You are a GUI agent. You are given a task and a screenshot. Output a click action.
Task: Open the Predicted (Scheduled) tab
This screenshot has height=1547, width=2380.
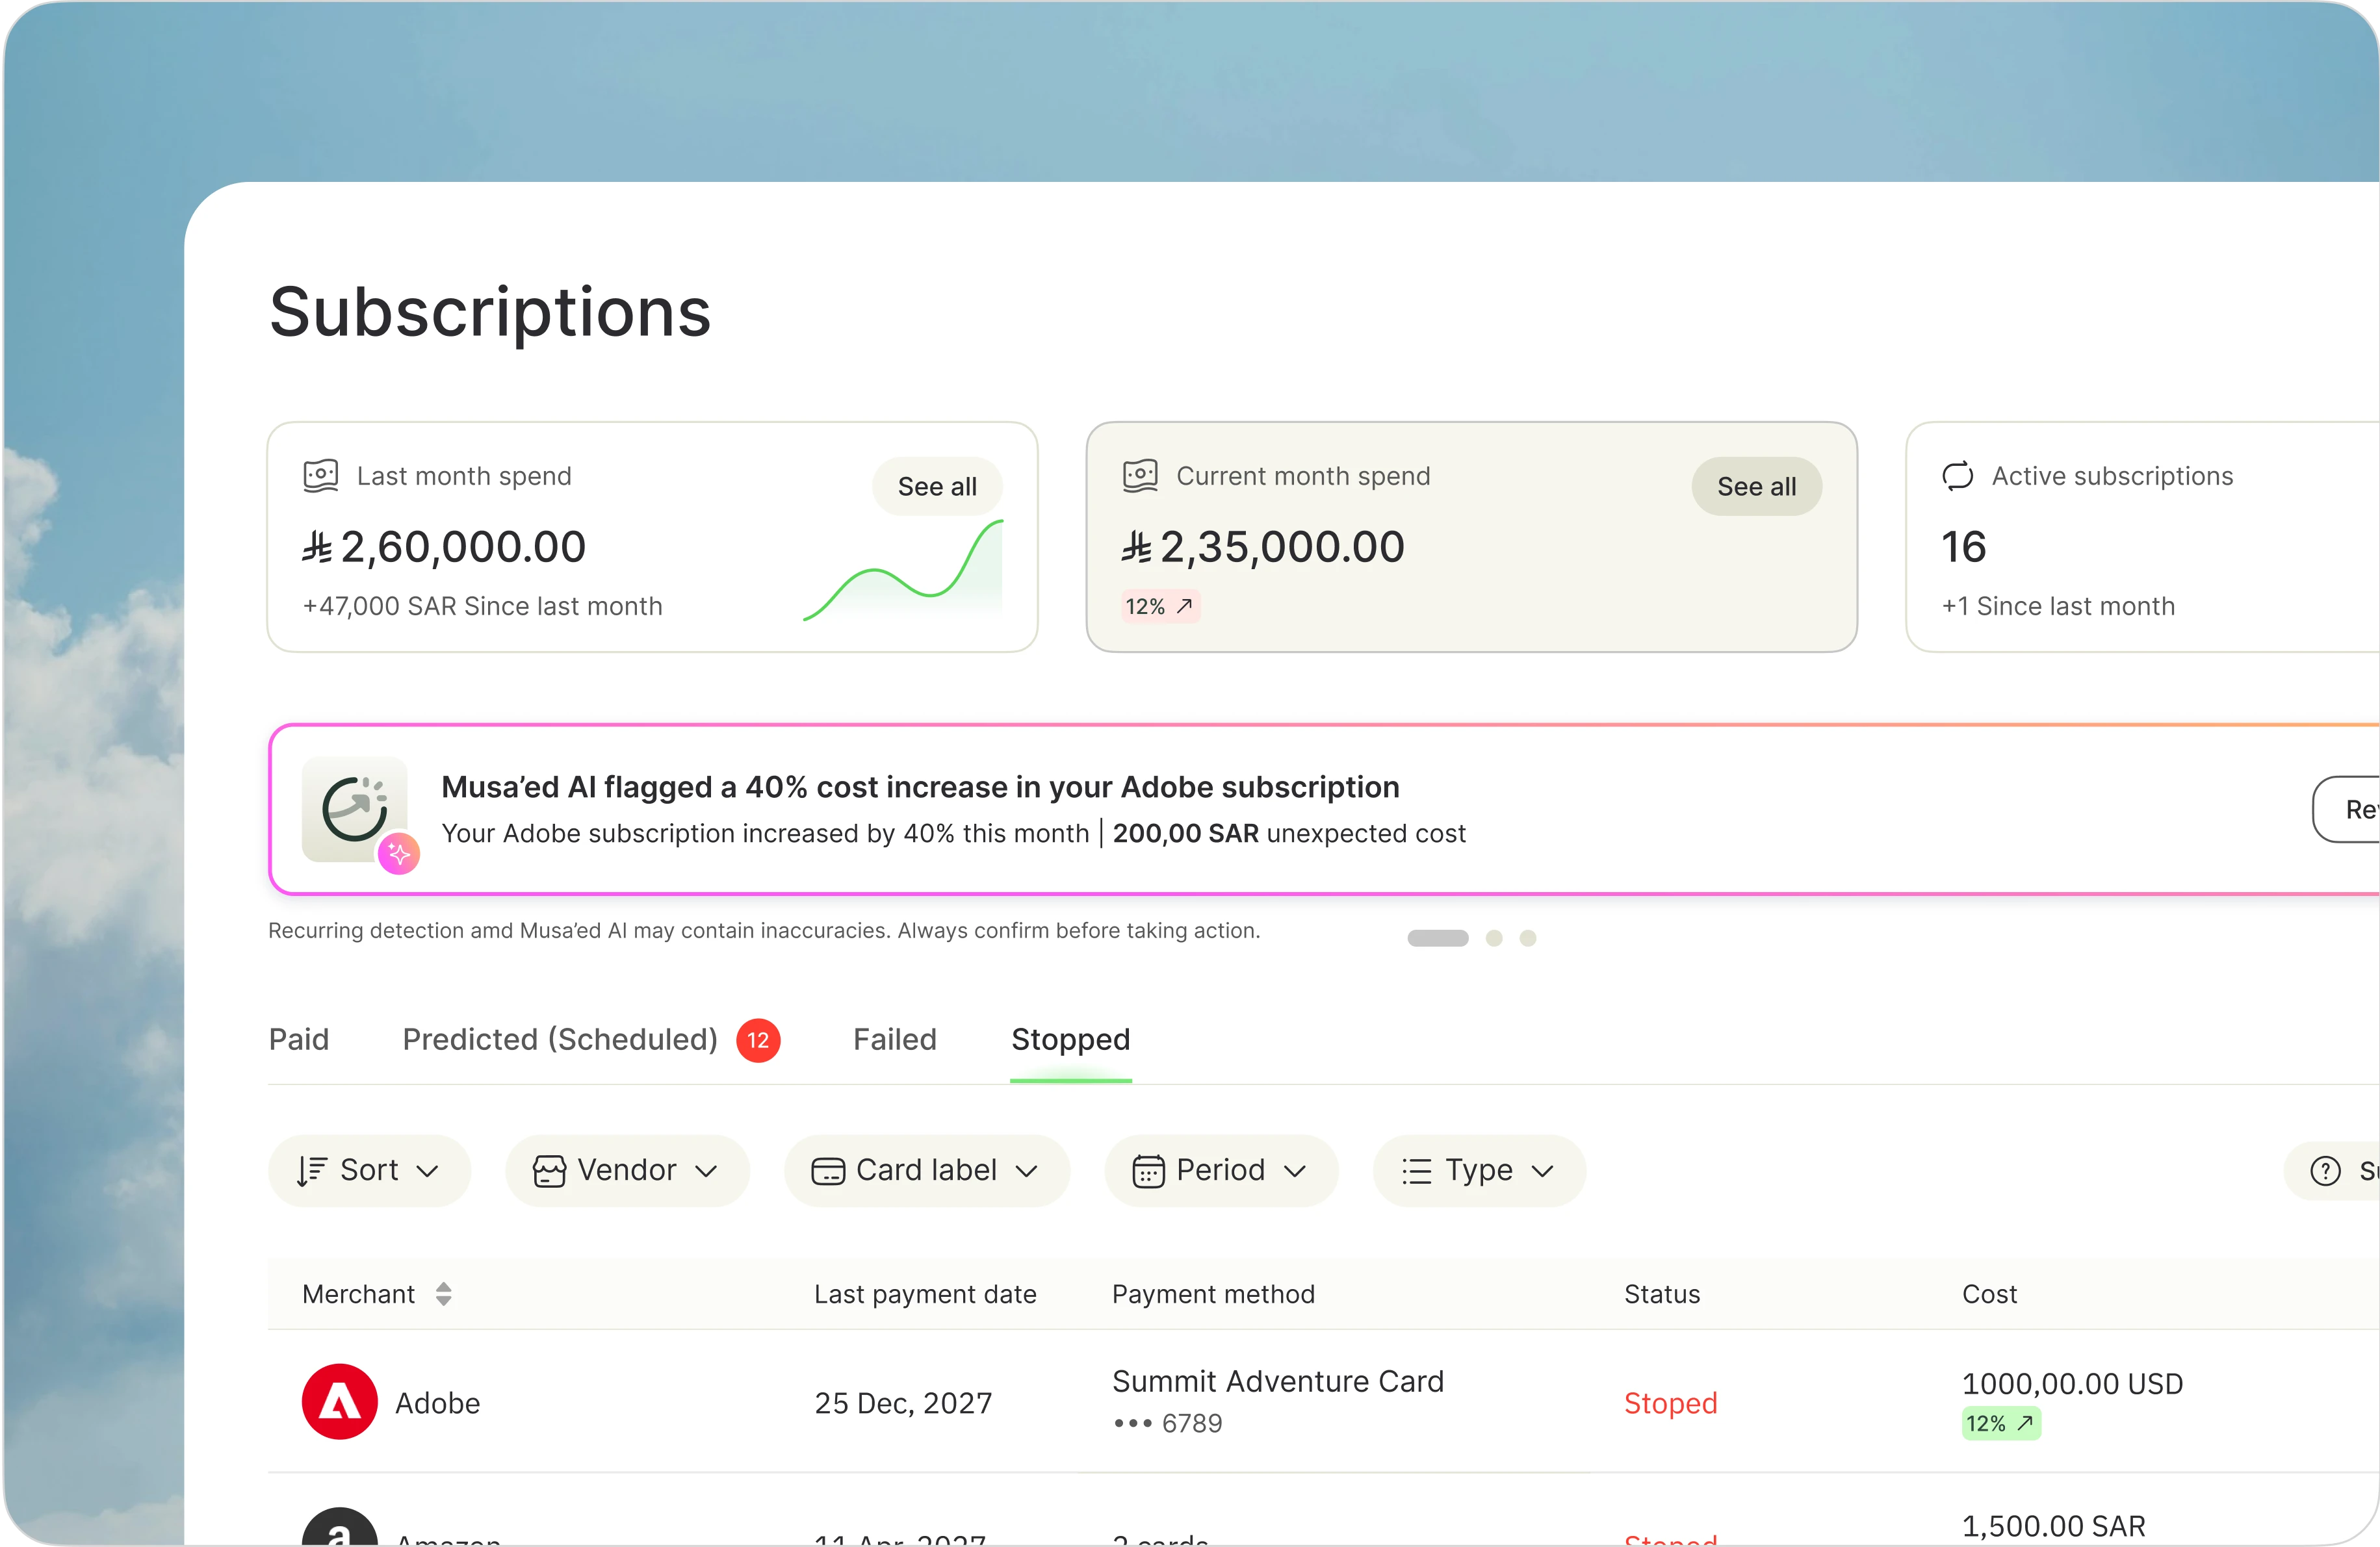(560, 1040)
